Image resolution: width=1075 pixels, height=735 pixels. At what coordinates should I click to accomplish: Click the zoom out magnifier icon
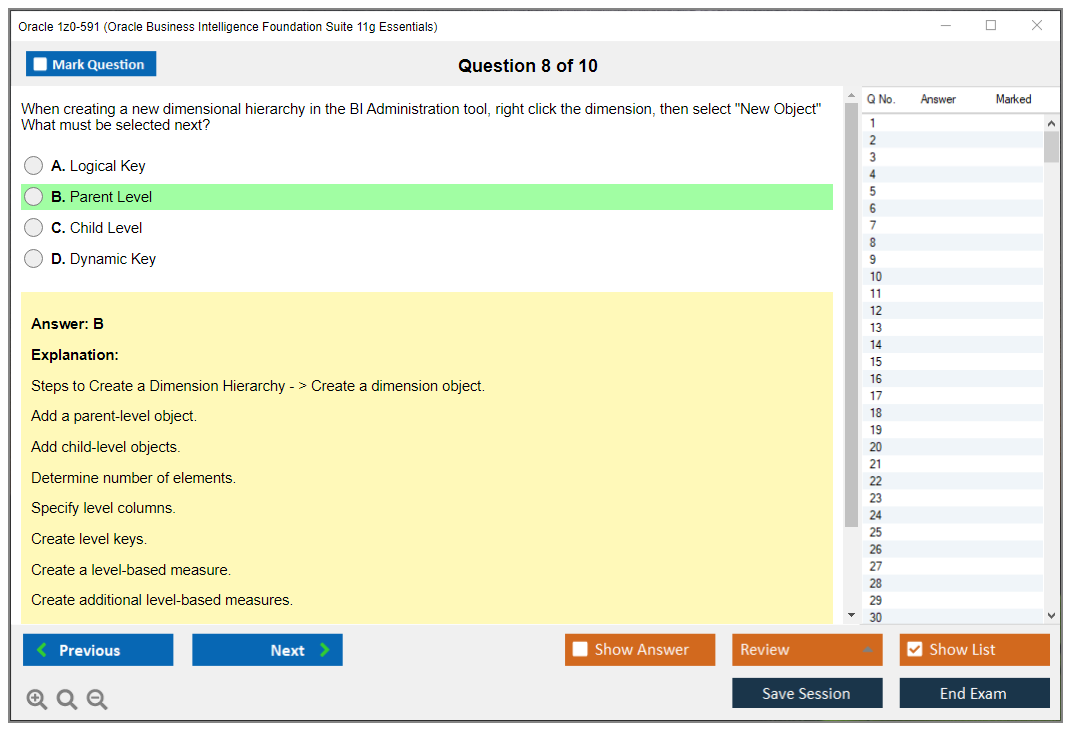[x=97, y=700]
